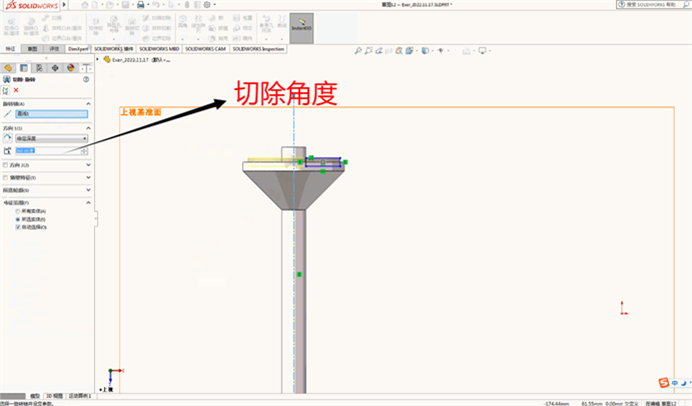The width and height of the screenshot is (692, 406).
Task: Open the View Settings monitor icon
Action: pyautogui.click(x=482, y=51)
